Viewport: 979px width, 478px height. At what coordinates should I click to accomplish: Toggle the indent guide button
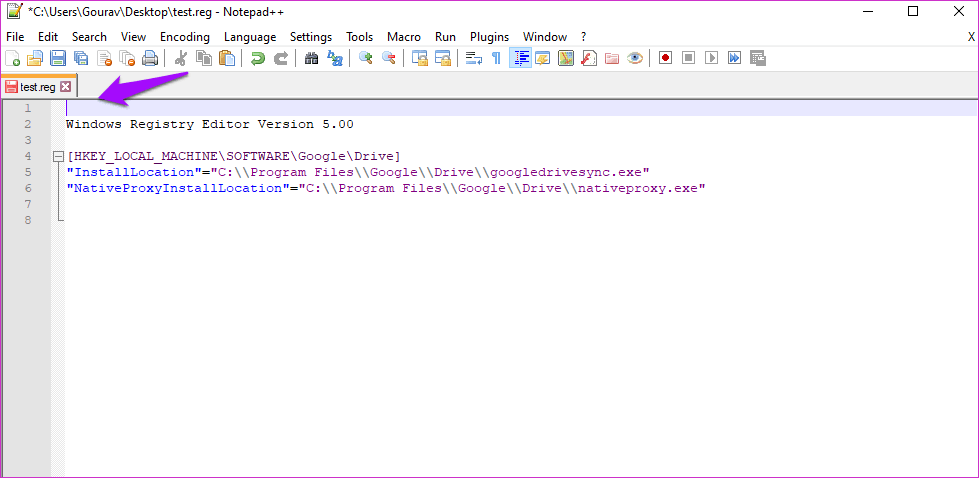520,58
